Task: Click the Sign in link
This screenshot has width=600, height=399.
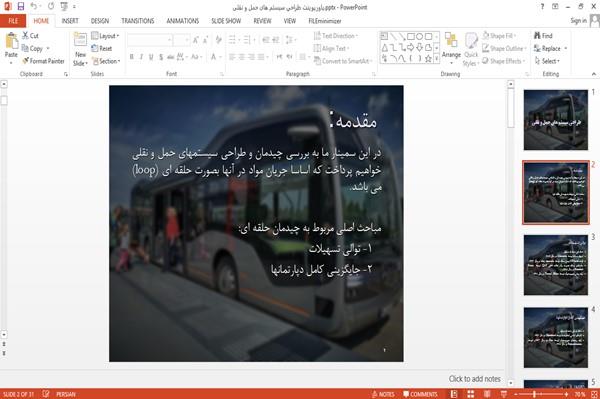Action: tap(578, 21)
